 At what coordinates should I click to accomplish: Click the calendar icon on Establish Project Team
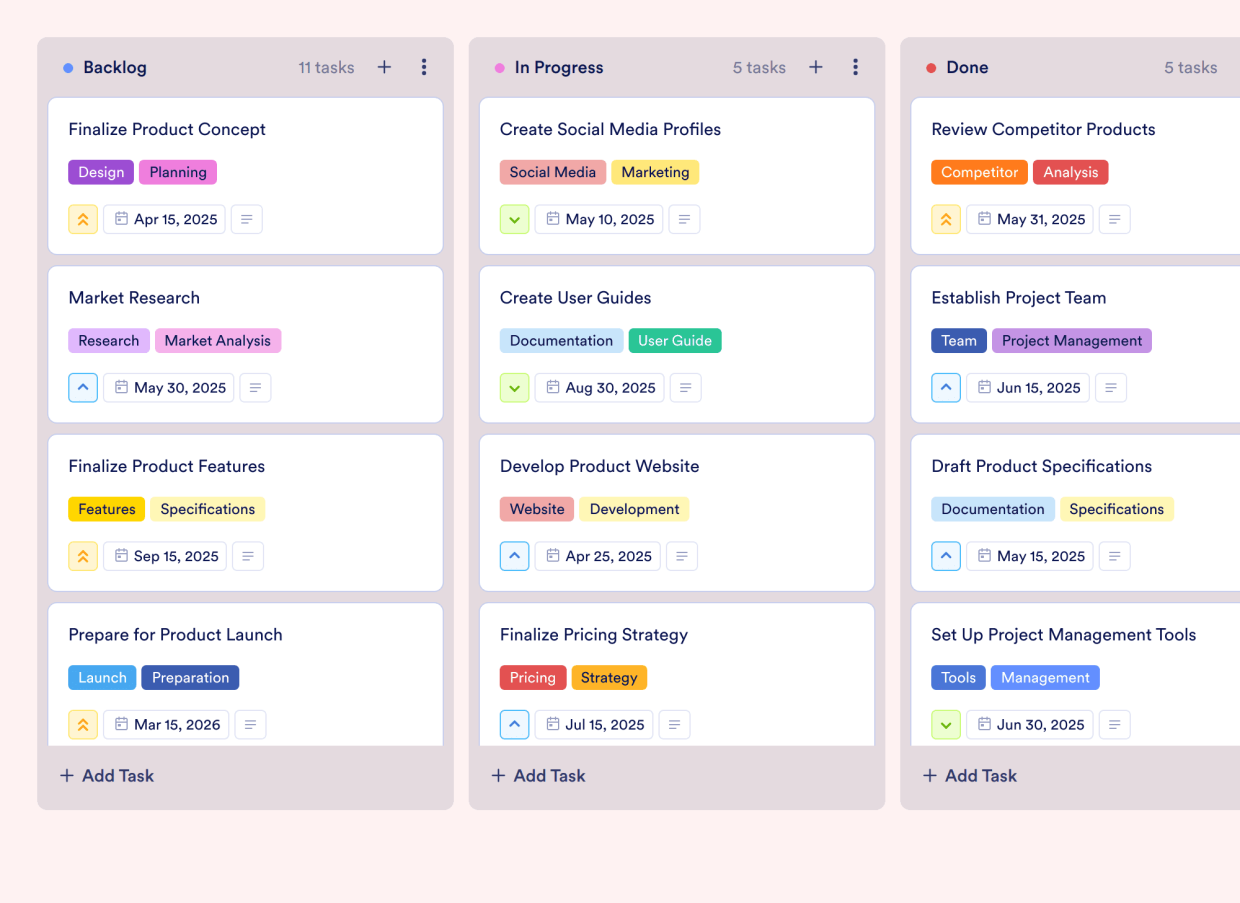coord(985,387)
